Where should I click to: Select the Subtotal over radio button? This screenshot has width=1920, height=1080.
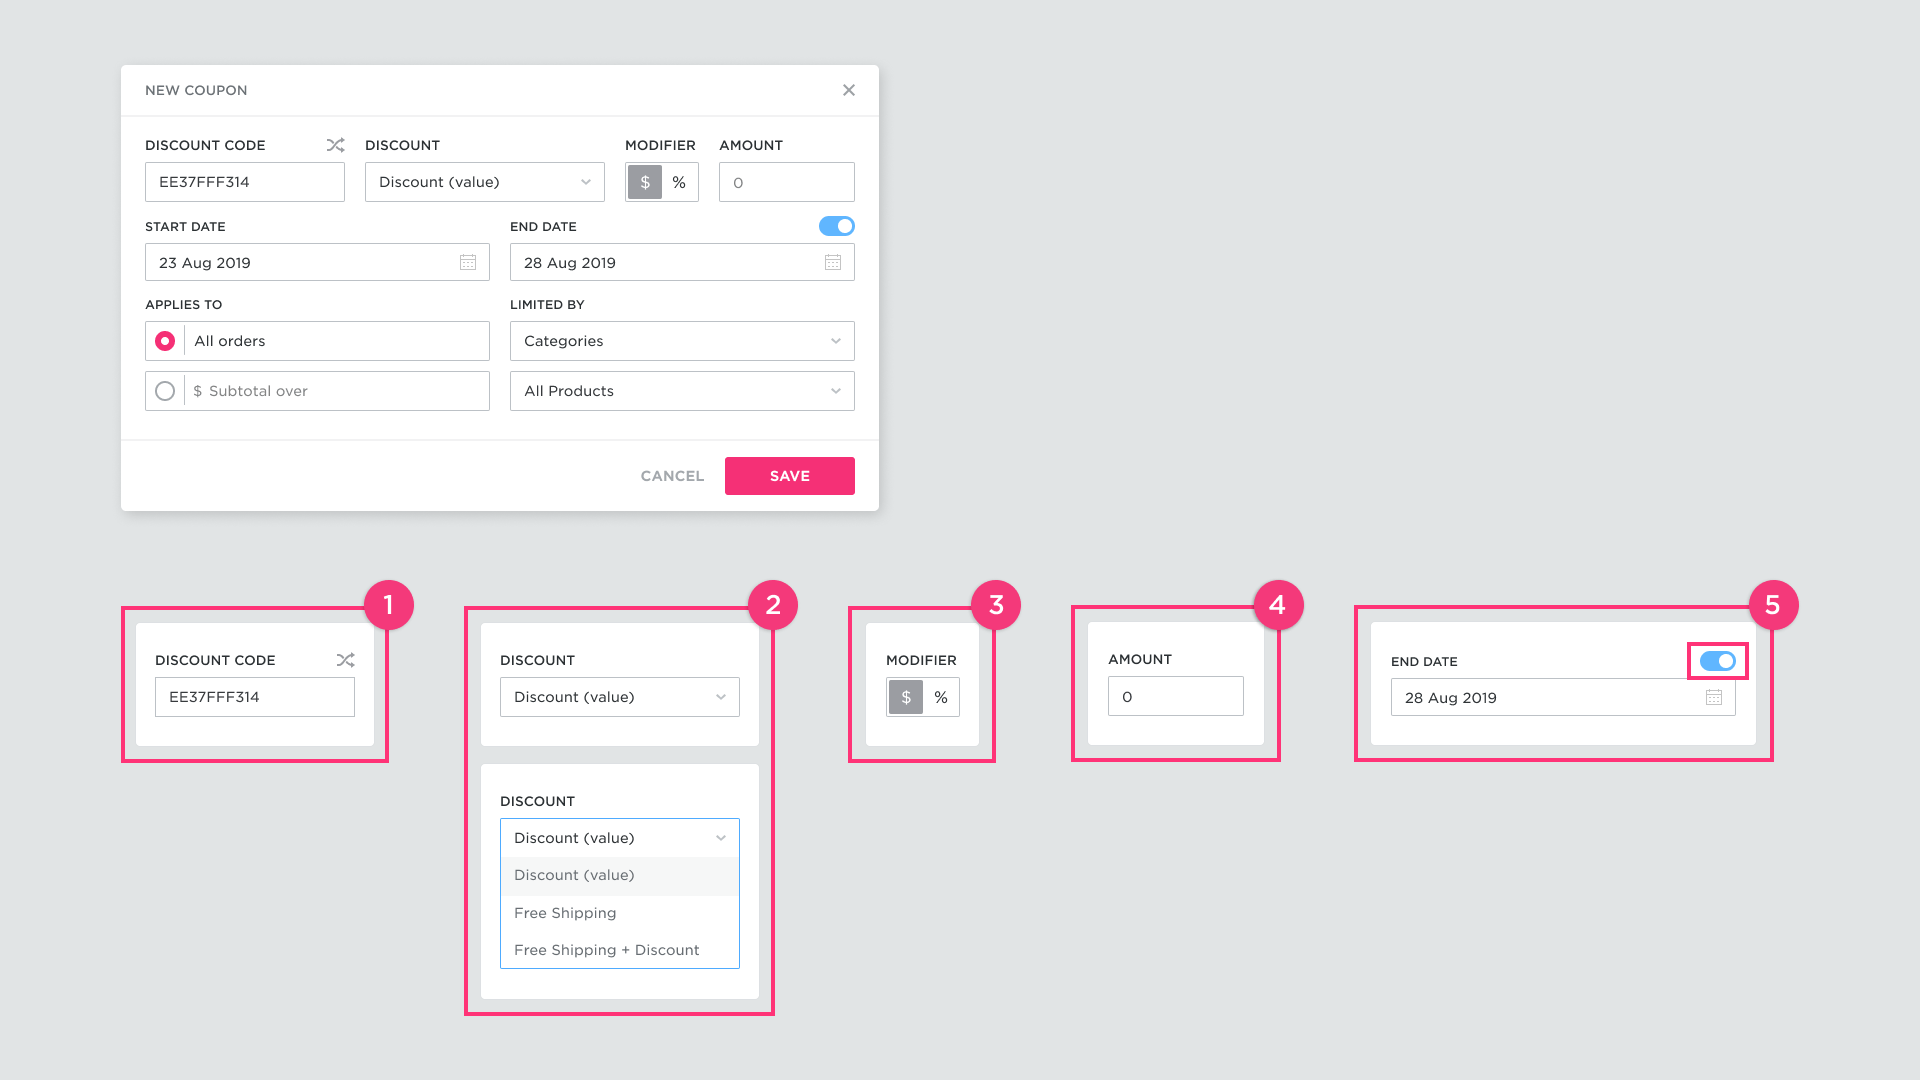point(165,391)
